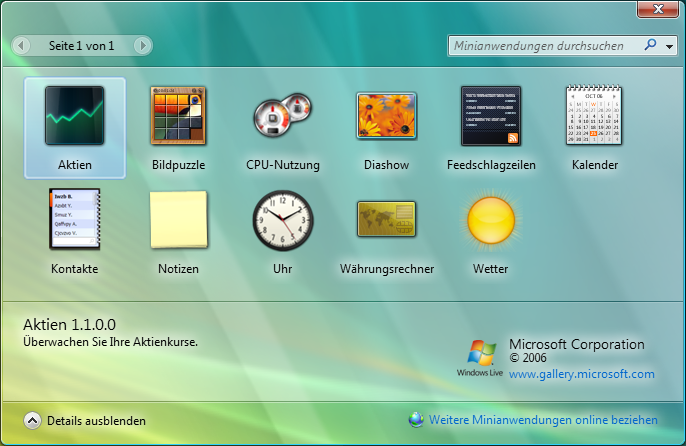Image resolution: width=686 pixels, height=446 pixels.
Task: Select the Aktien stocks gadget icon
Action: 75,116
